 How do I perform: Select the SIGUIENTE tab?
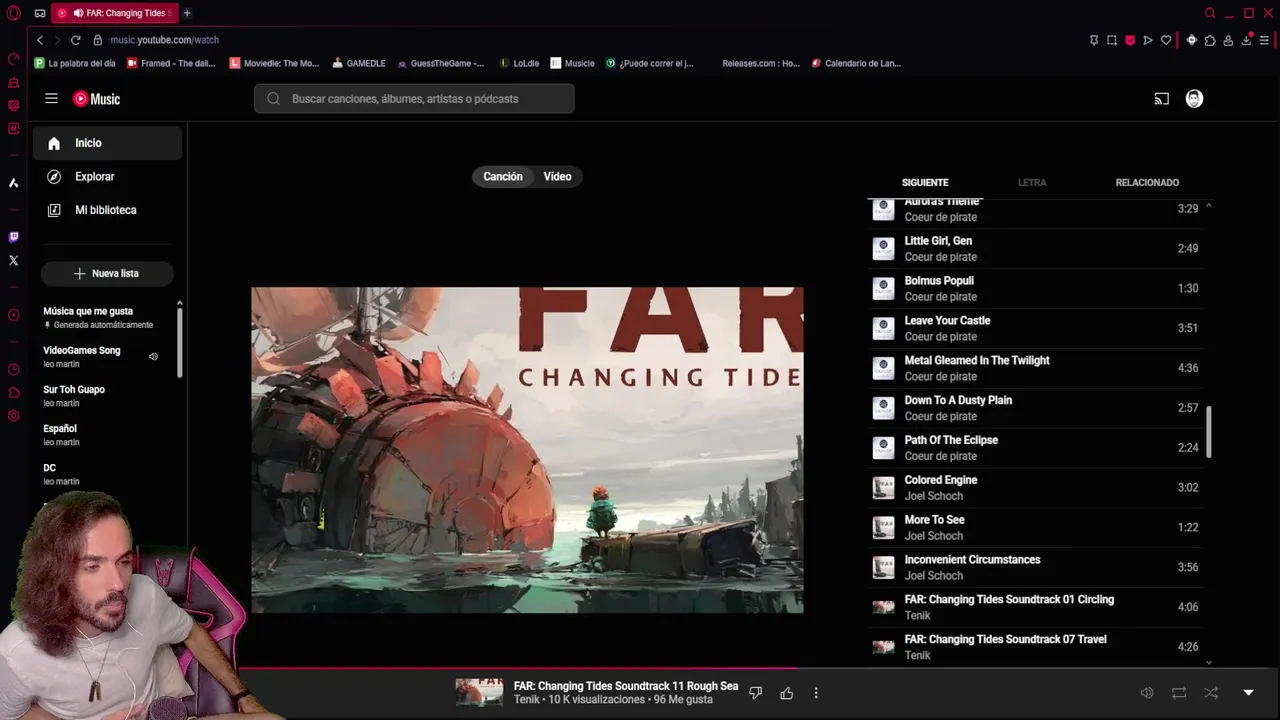(x=925, y=183)
